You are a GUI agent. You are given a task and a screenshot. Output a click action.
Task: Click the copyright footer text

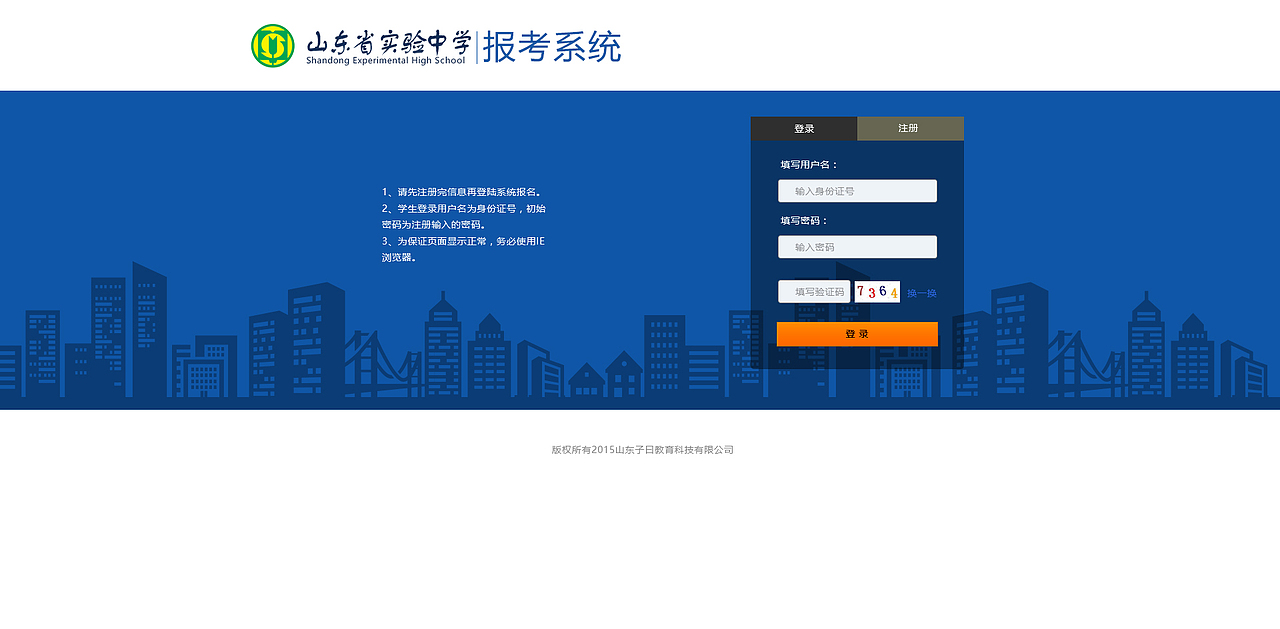[x=640, y=449]
